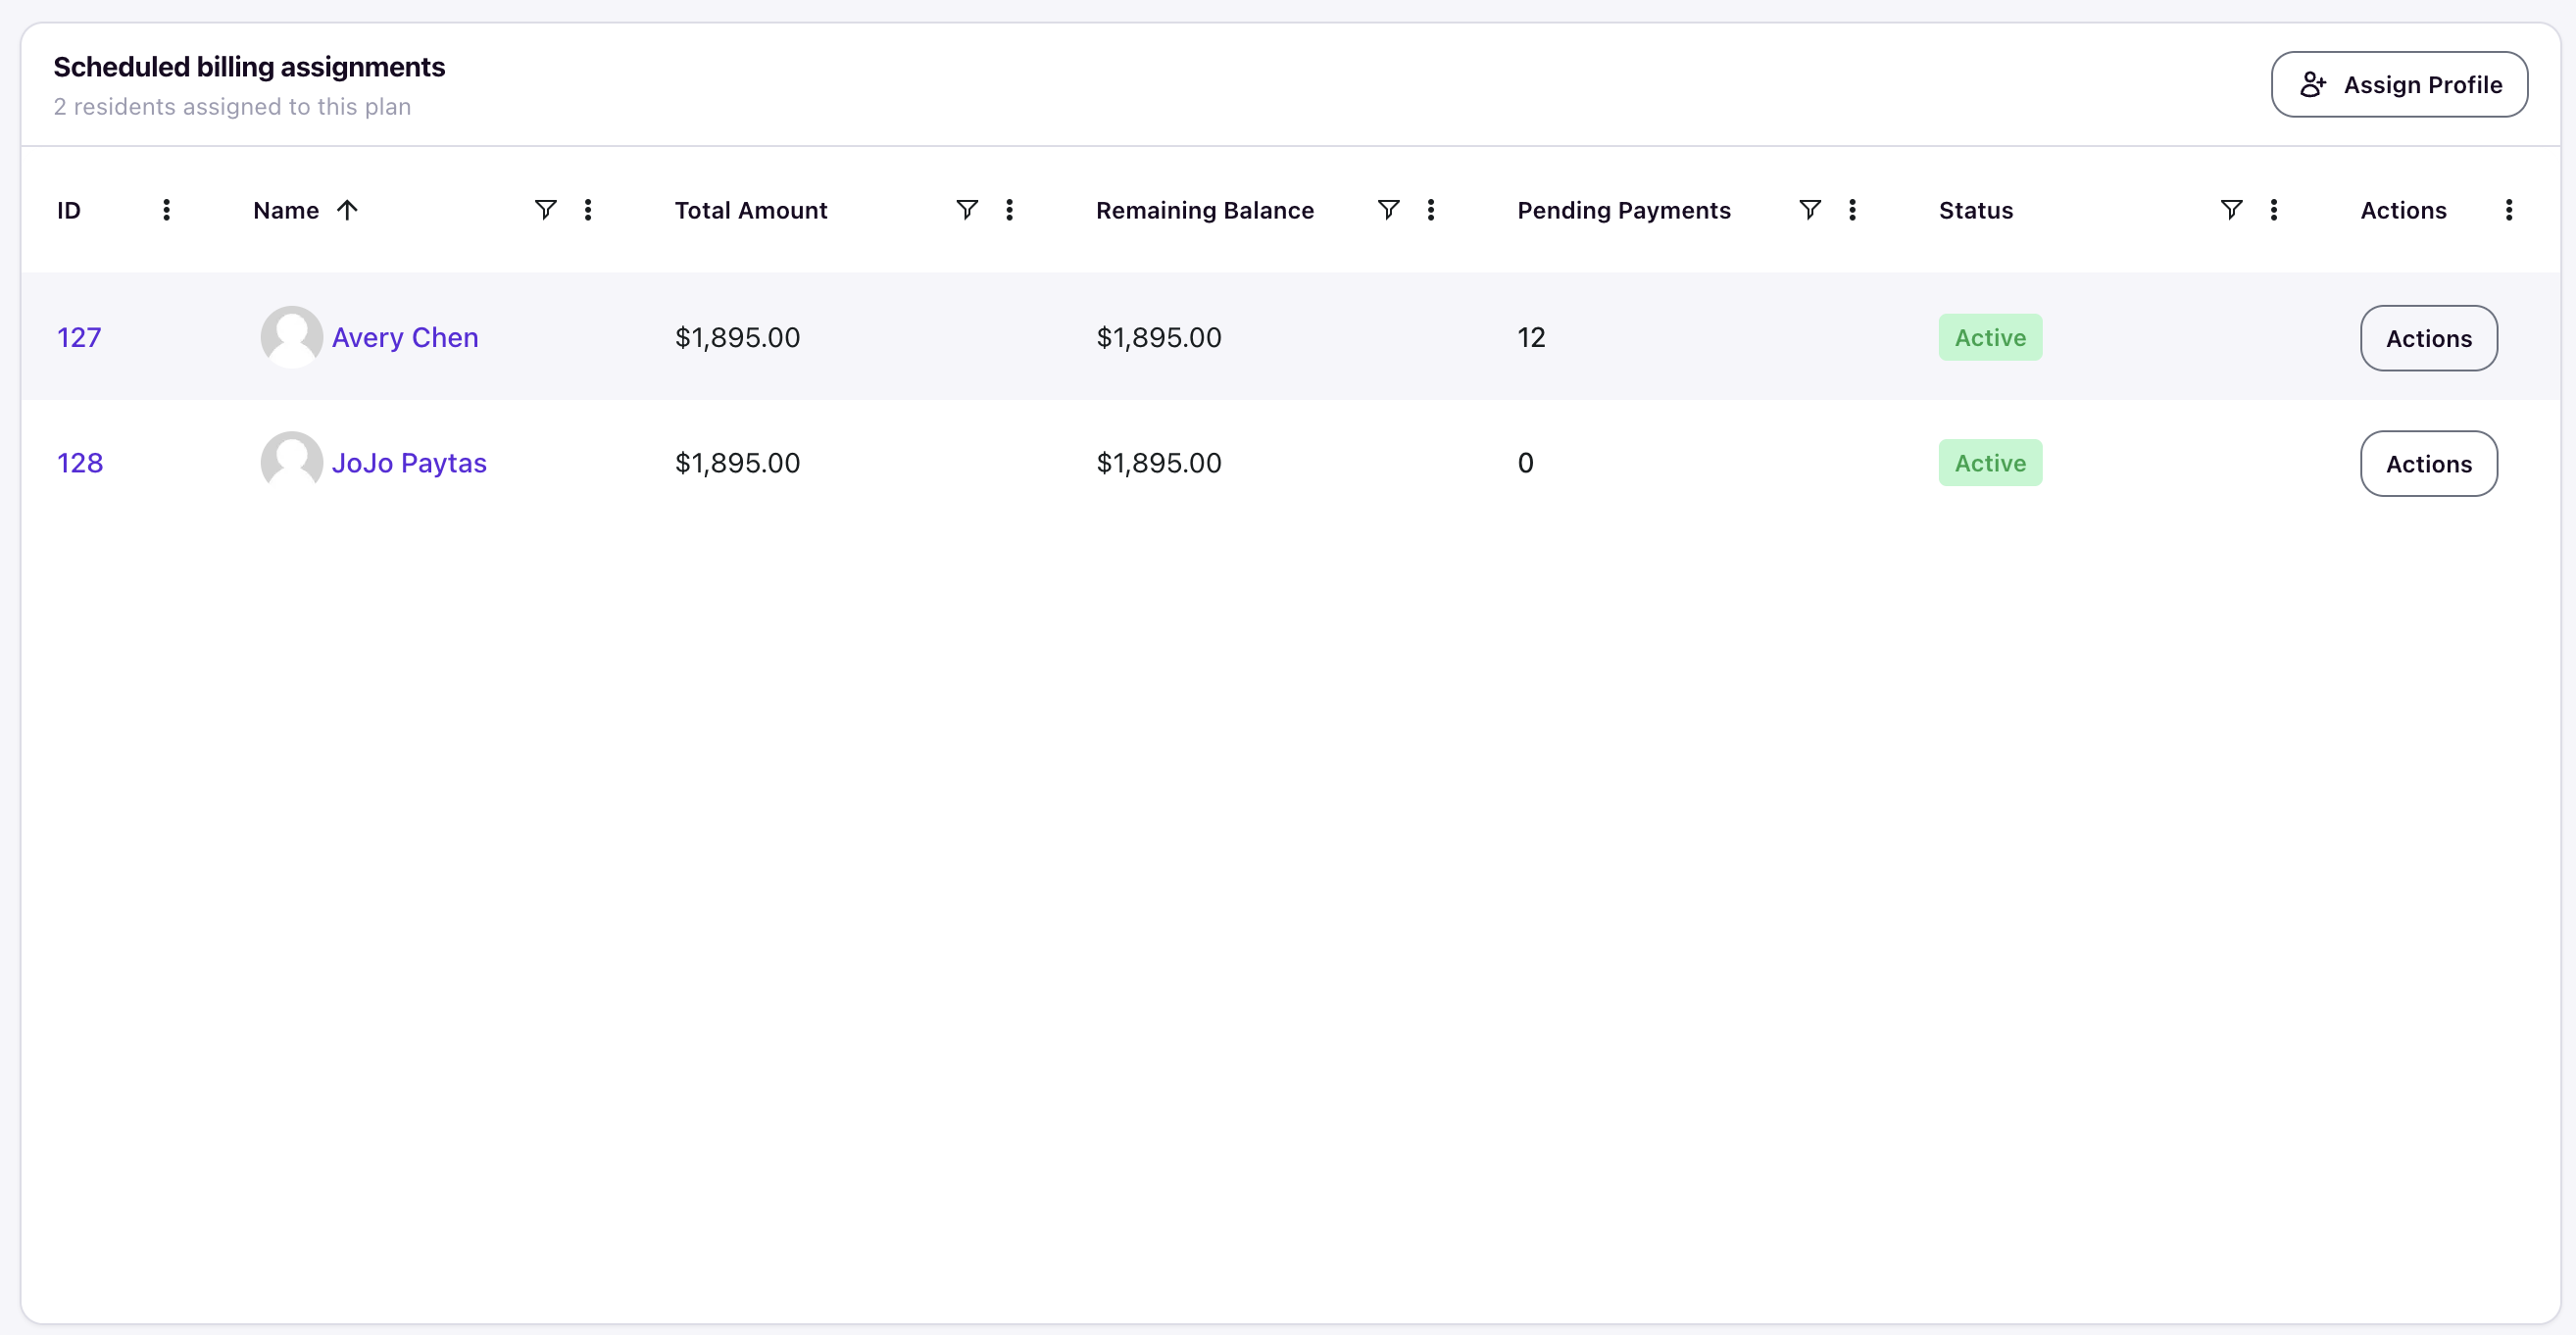Click JoJo Paytas's avatar image
Image resolution: width=2576 pixels, height=1335 pixels.
point(291,462)
